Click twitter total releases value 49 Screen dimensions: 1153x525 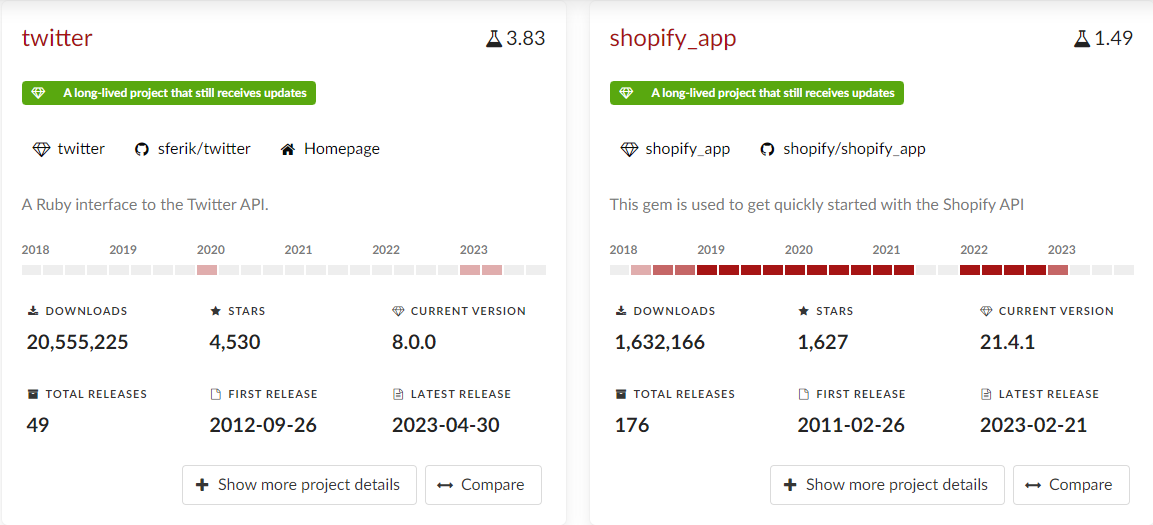[38, 425]
